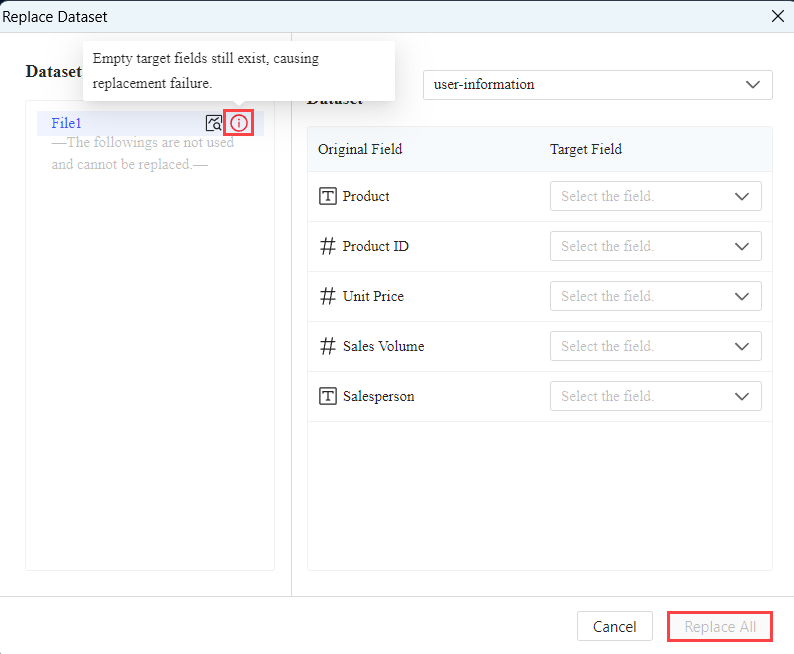Viewport: 794px width, 654px height.
Task: Click the 'Empty target fields still exist' tooltip
Action: click(239, 71)
